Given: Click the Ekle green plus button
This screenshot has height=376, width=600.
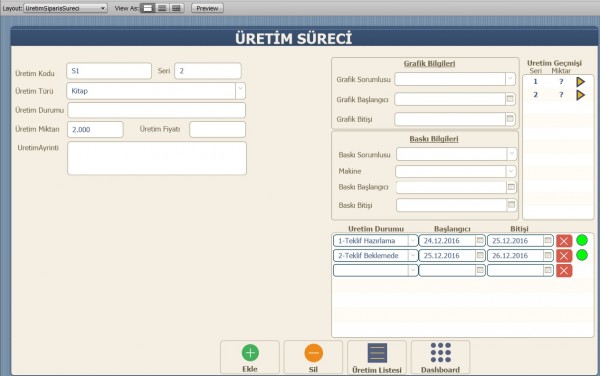Looking at the screenshot, I should [250, 357].
